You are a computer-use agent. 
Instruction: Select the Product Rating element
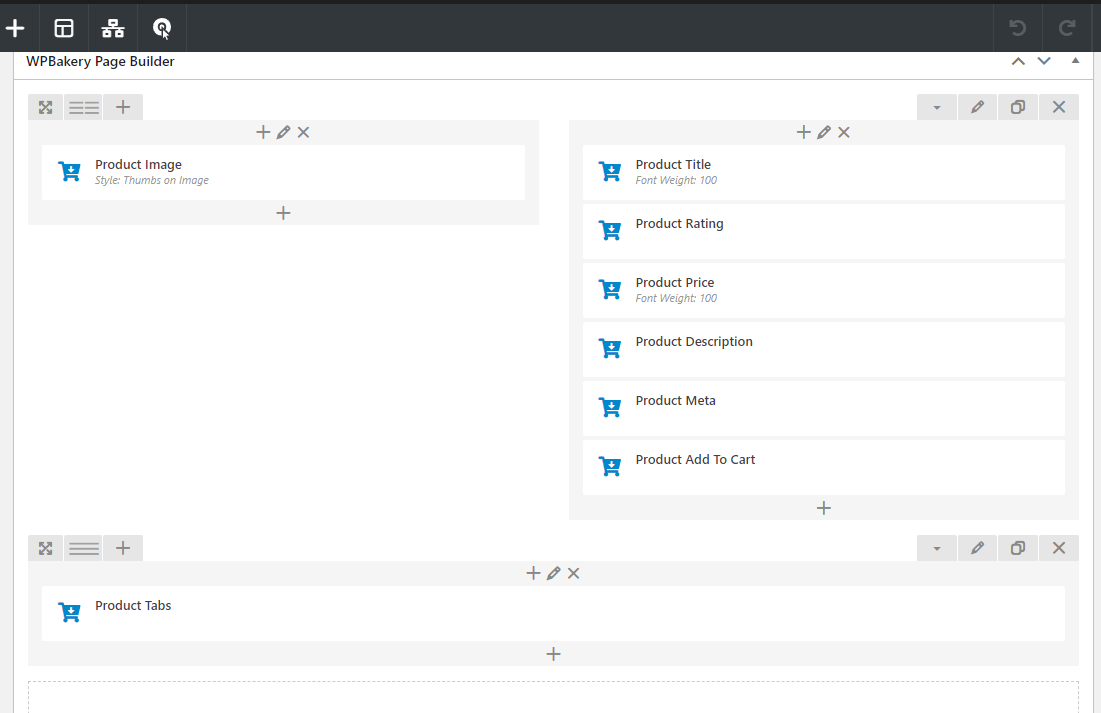(x=824, y=231)
